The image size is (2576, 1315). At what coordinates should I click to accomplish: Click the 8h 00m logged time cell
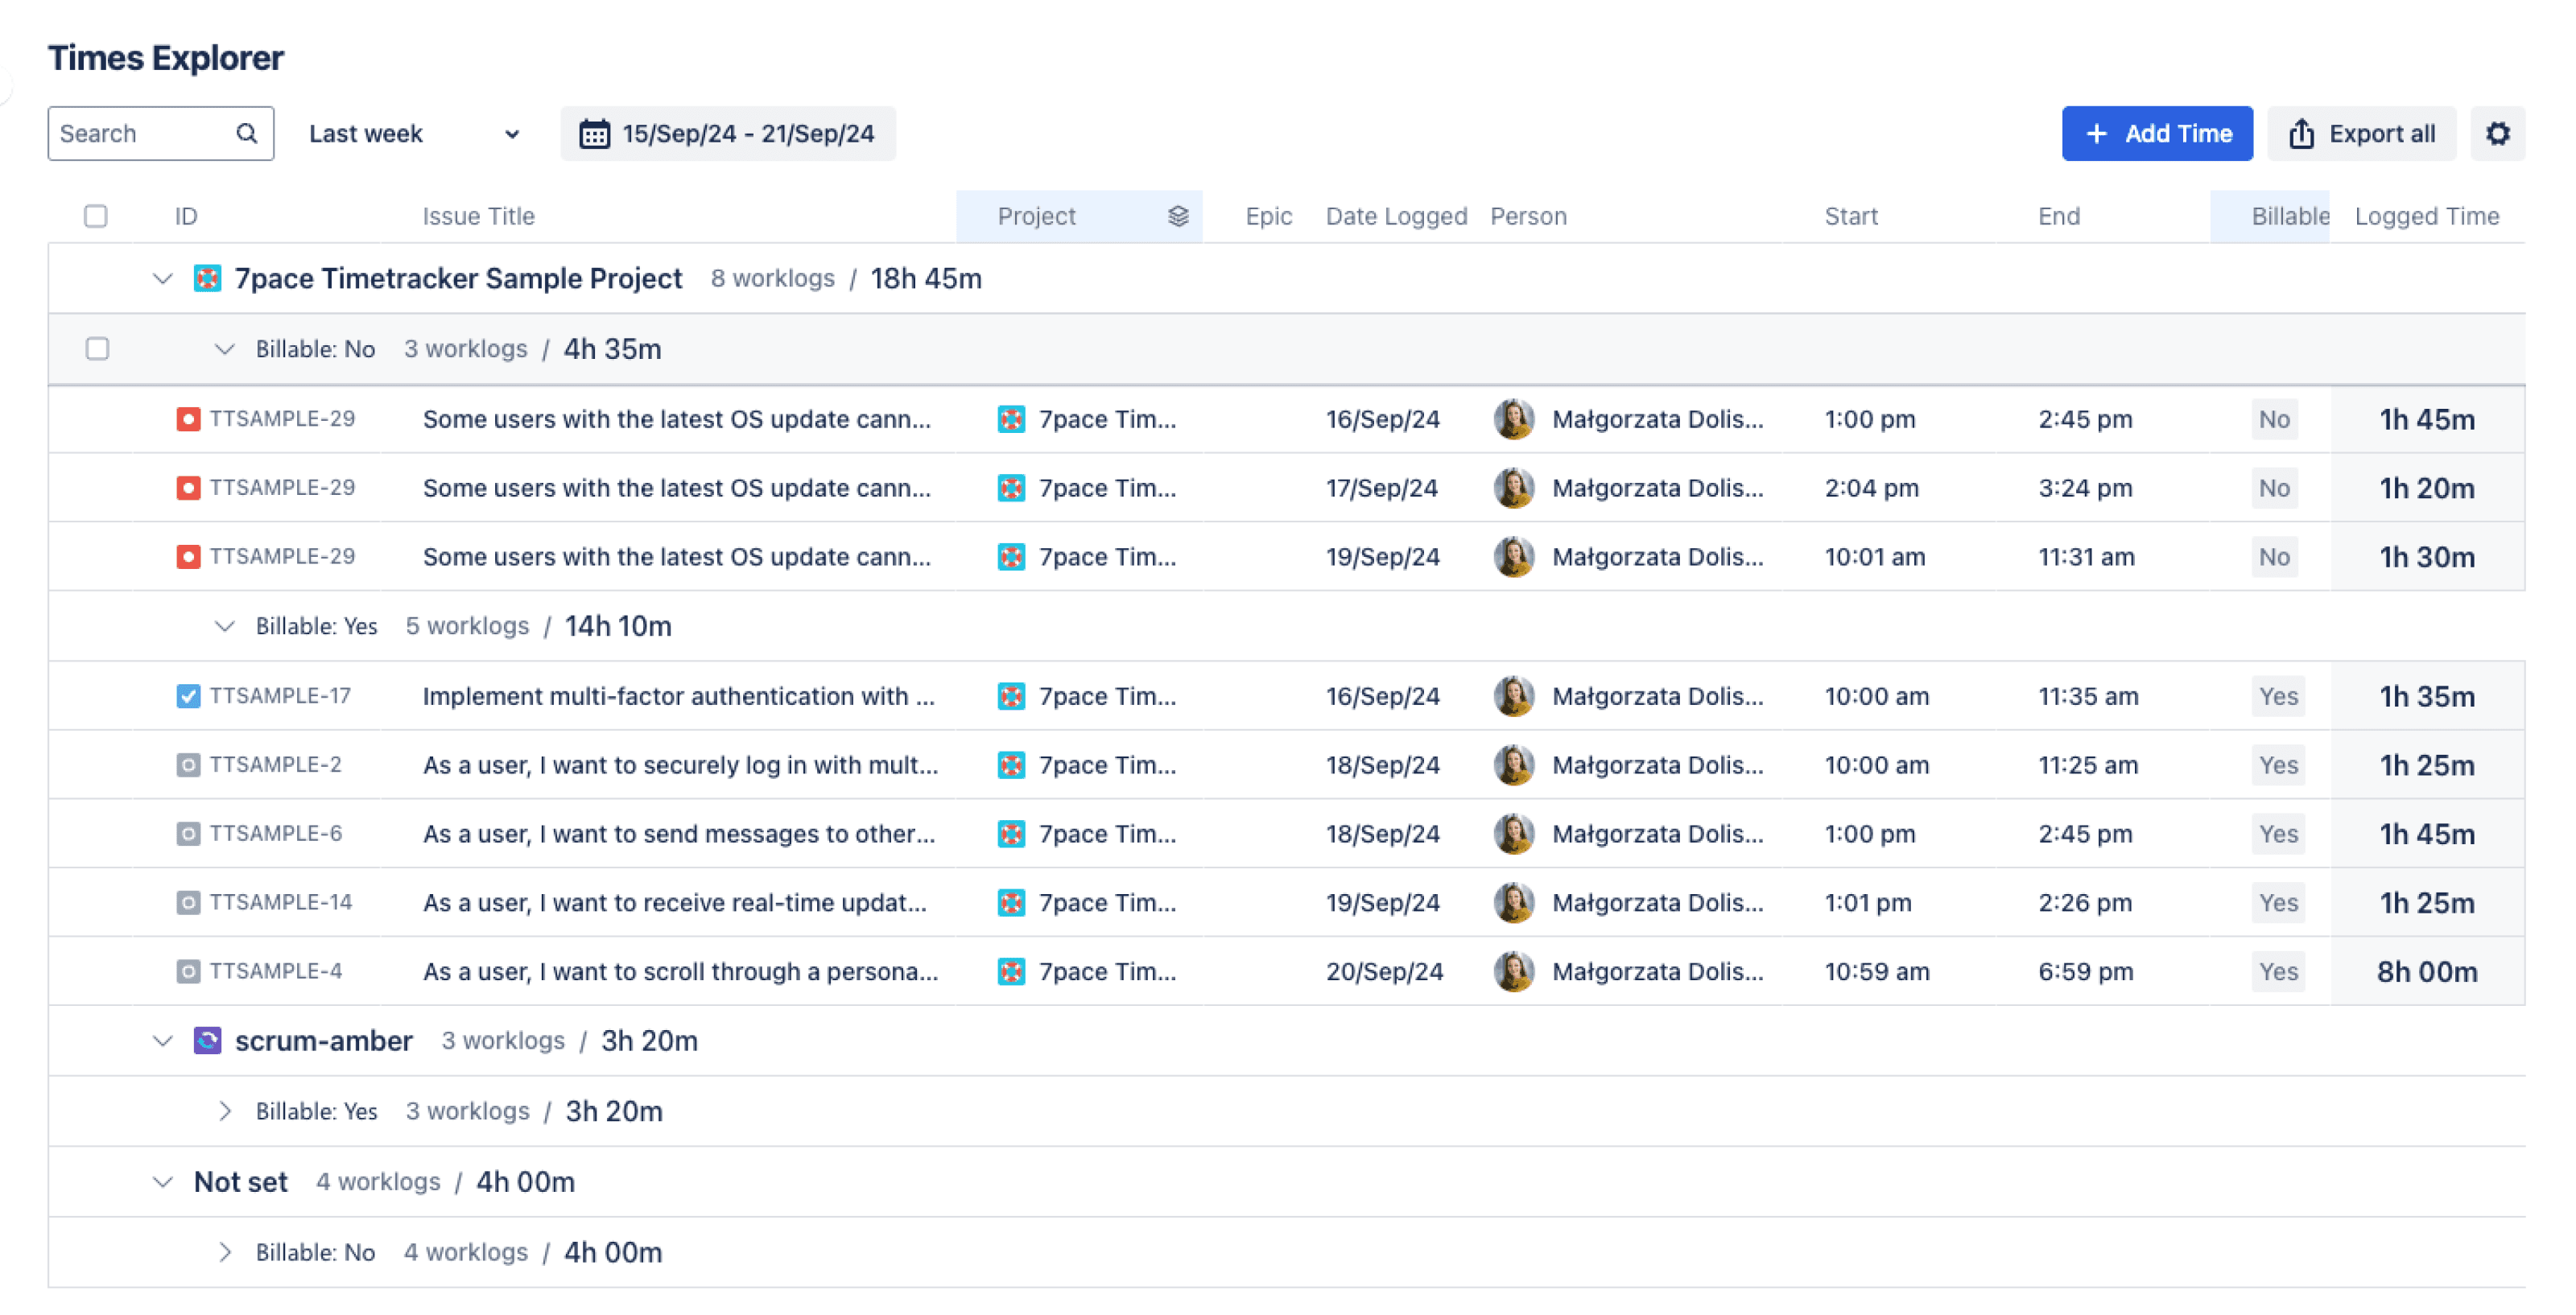click(x=2427, y=972)
